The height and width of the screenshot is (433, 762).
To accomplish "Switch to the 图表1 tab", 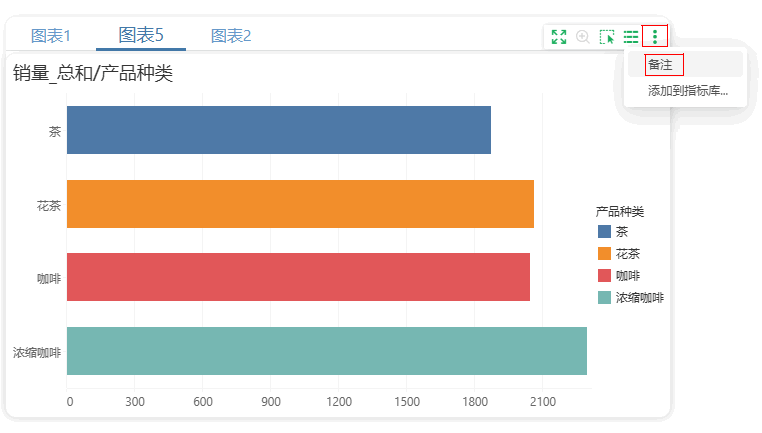I will 51,35.
